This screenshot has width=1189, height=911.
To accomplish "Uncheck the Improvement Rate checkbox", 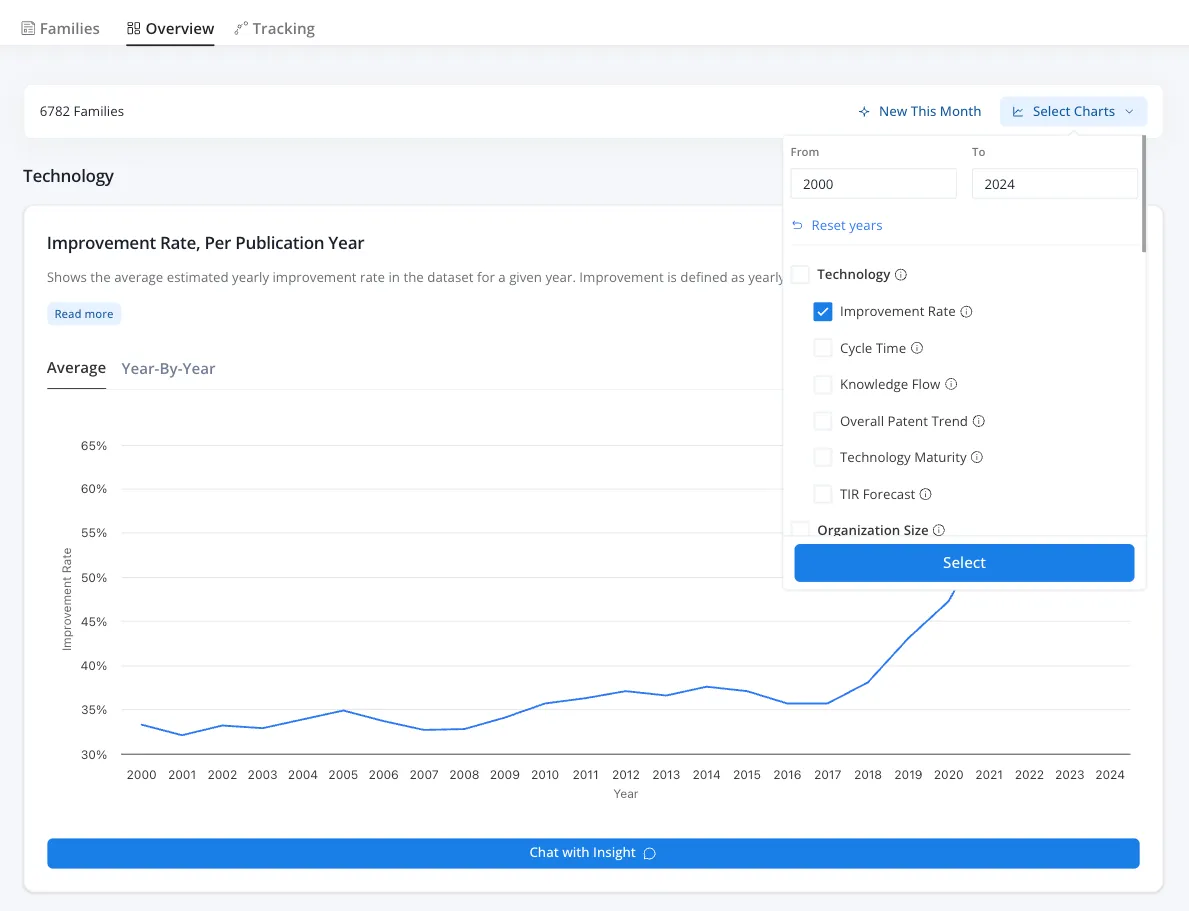I will (823, 312).
